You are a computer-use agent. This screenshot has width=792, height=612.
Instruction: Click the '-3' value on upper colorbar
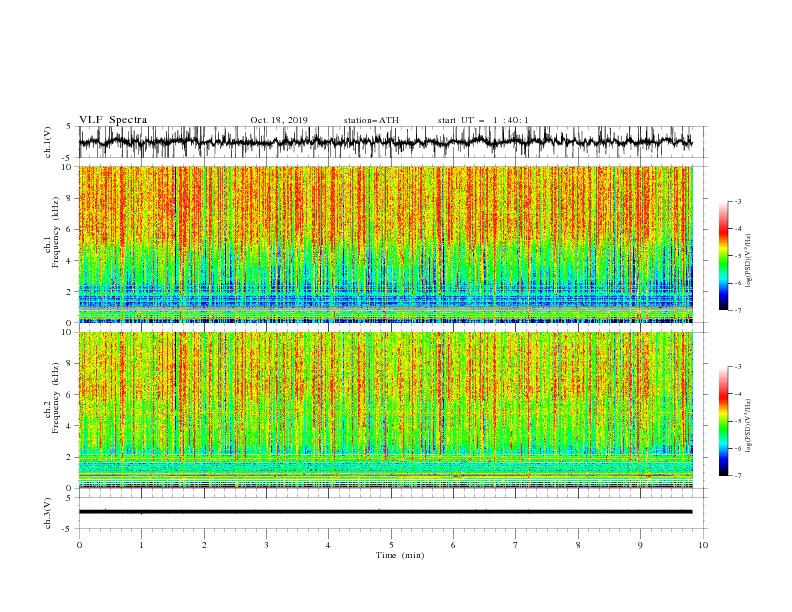pyautogui.click(x=737, y=201)
